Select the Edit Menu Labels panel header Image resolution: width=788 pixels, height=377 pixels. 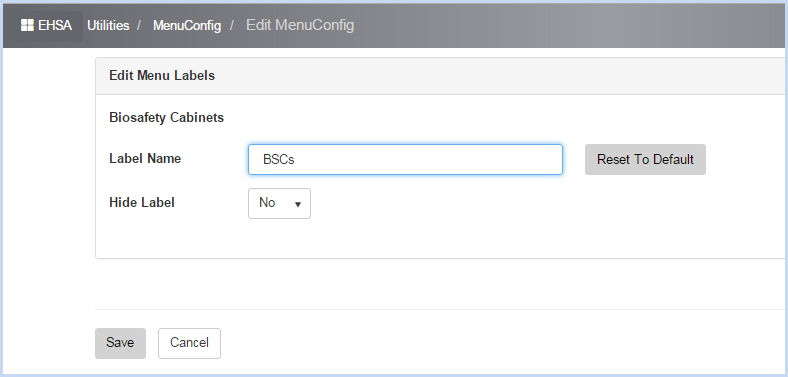(x=162, y=75)
